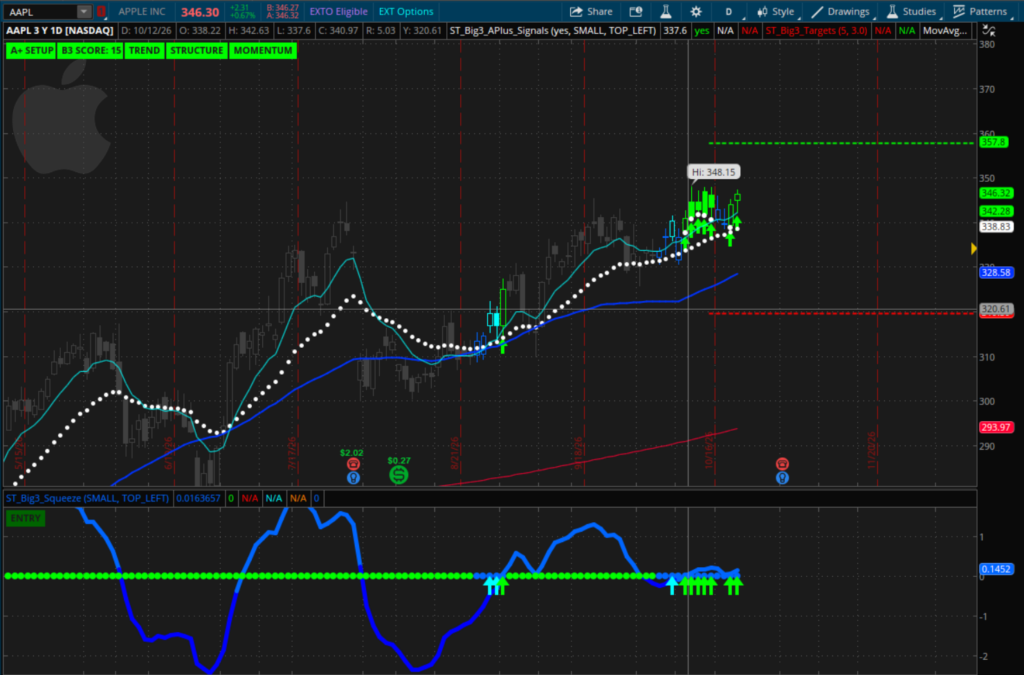
Task: Open the time and sales wallet icon
Action: (x=635, y=12)
